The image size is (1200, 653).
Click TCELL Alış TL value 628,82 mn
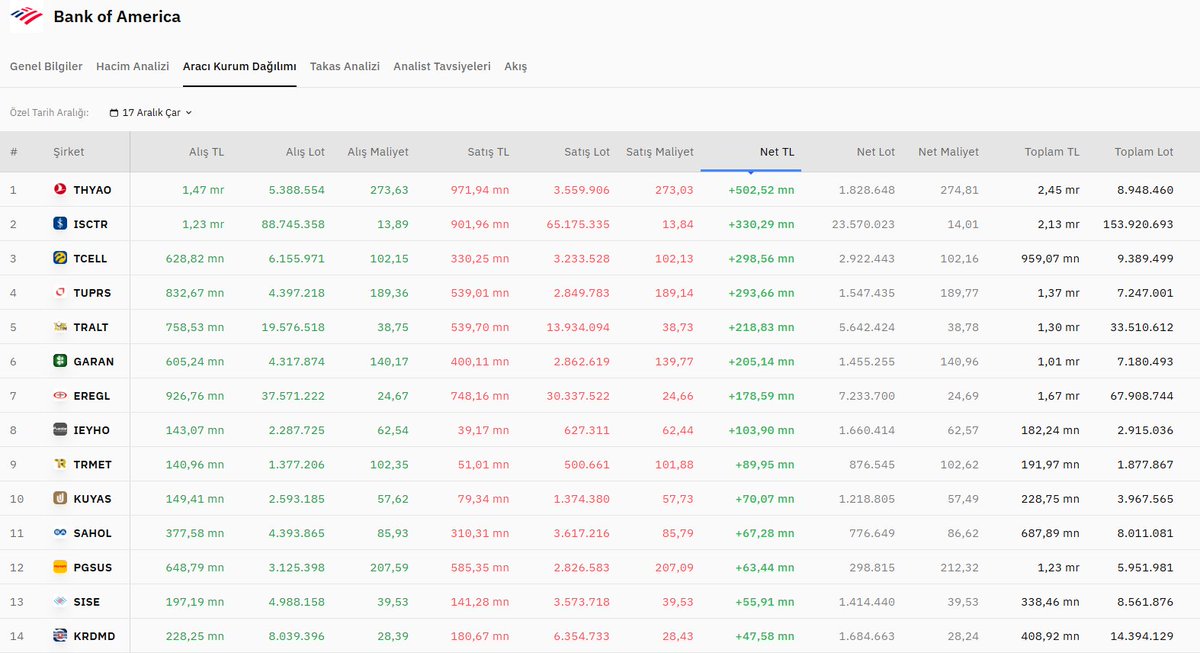coord(195,259)
